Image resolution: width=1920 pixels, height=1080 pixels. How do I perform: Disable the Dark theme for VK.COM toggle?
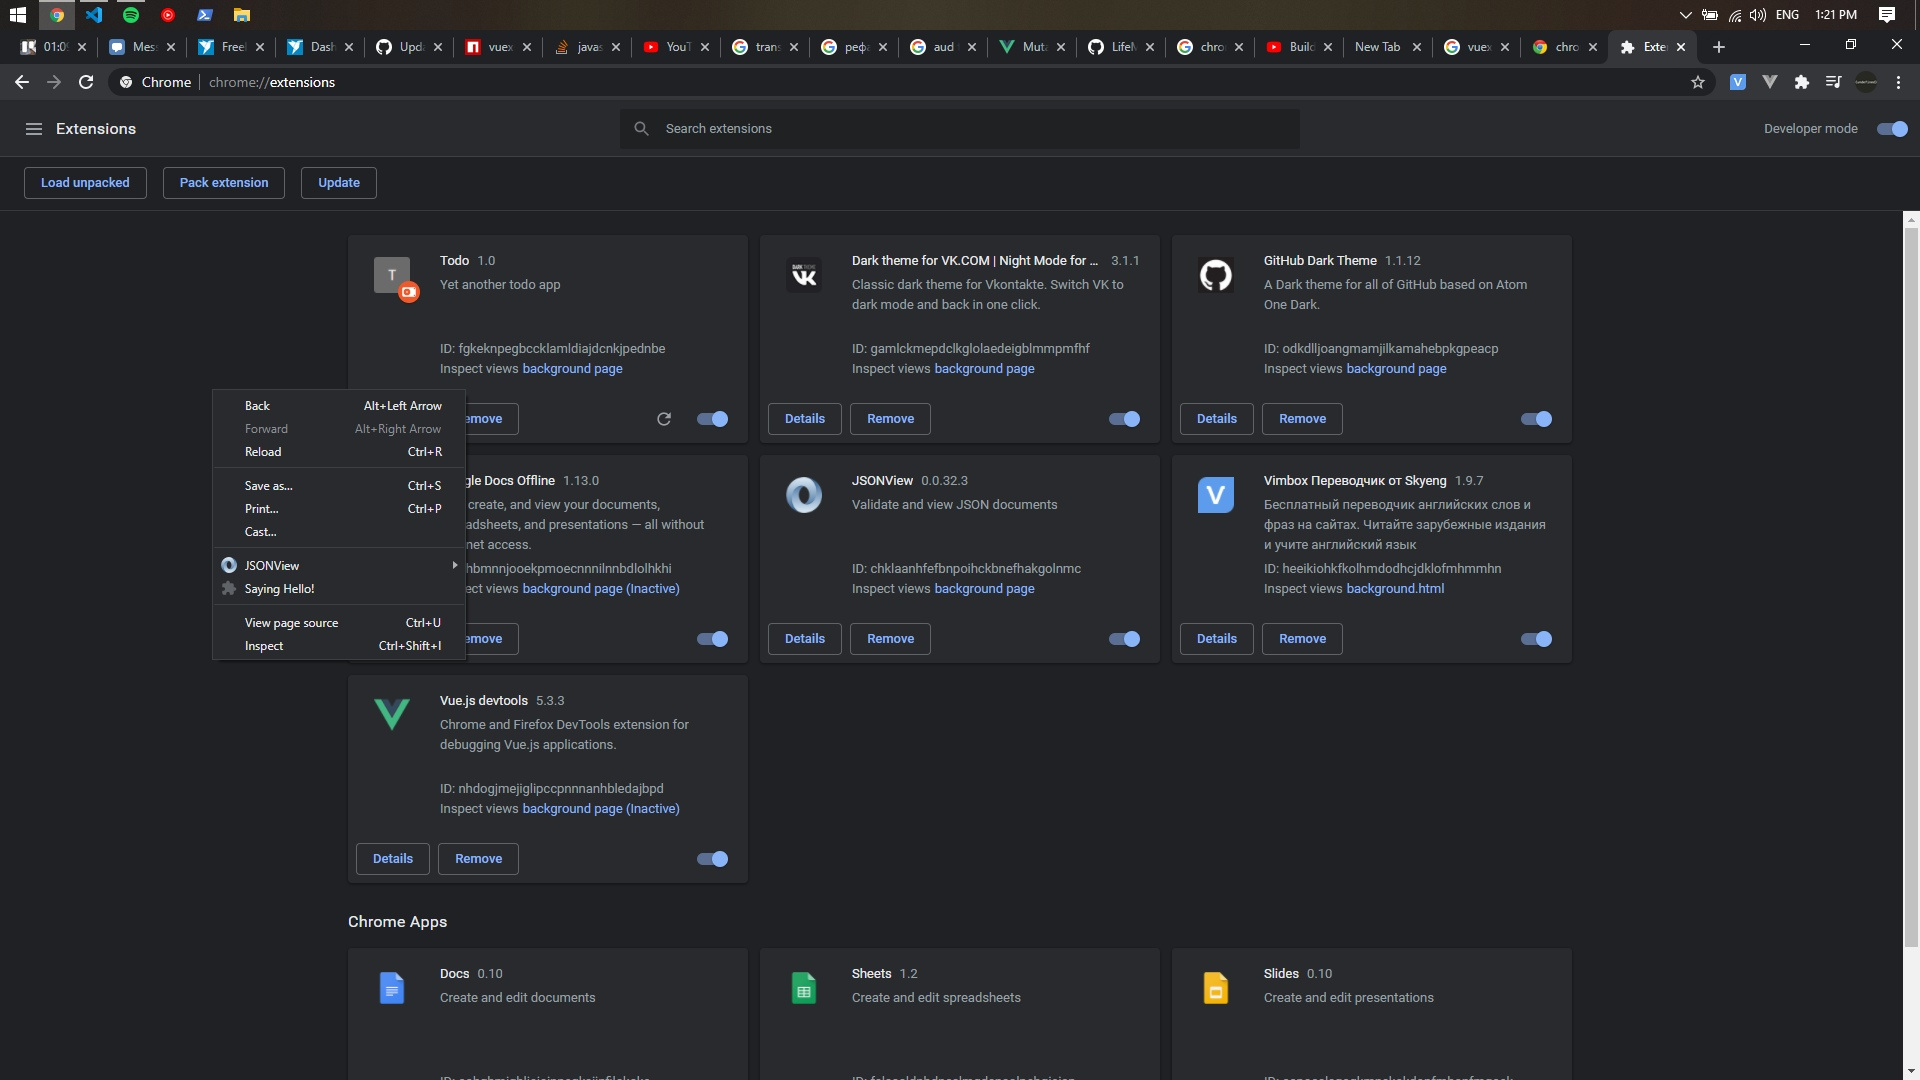pos(1125,419)
